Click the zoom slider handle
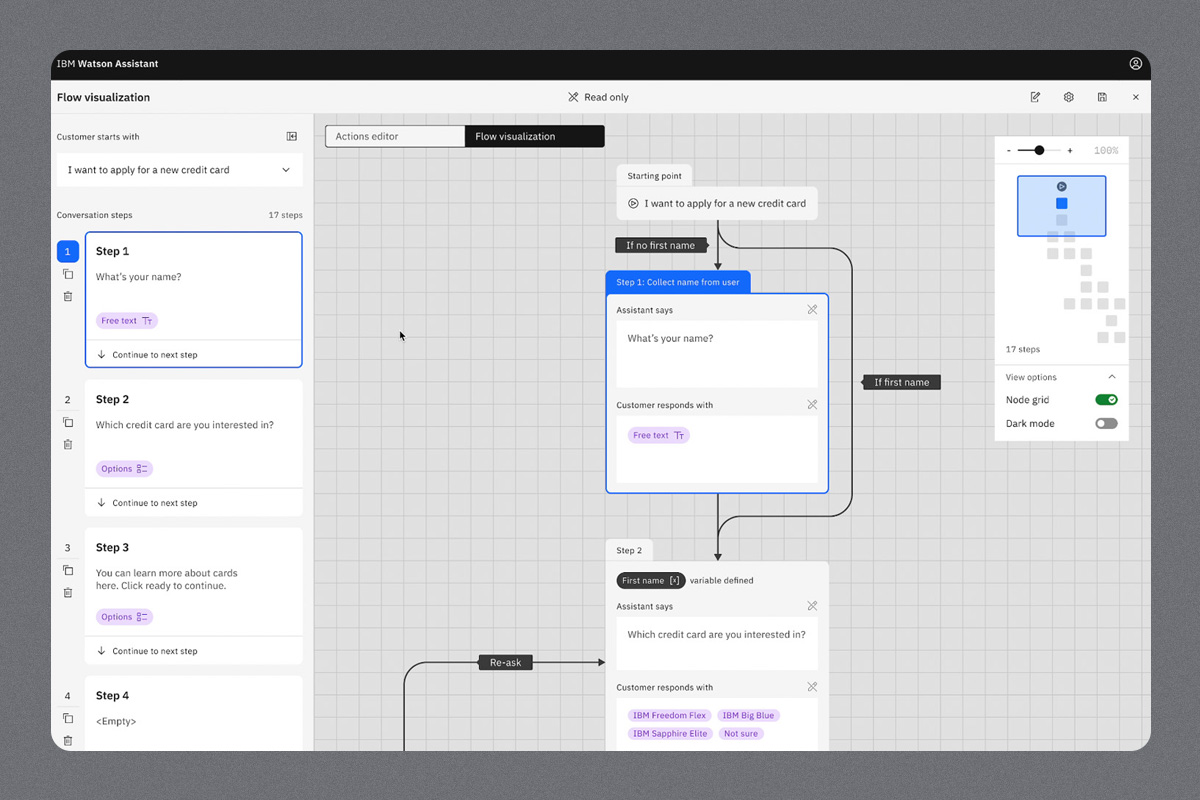This screenshot has width=1200, height=800. click(x=1039, y=150)
